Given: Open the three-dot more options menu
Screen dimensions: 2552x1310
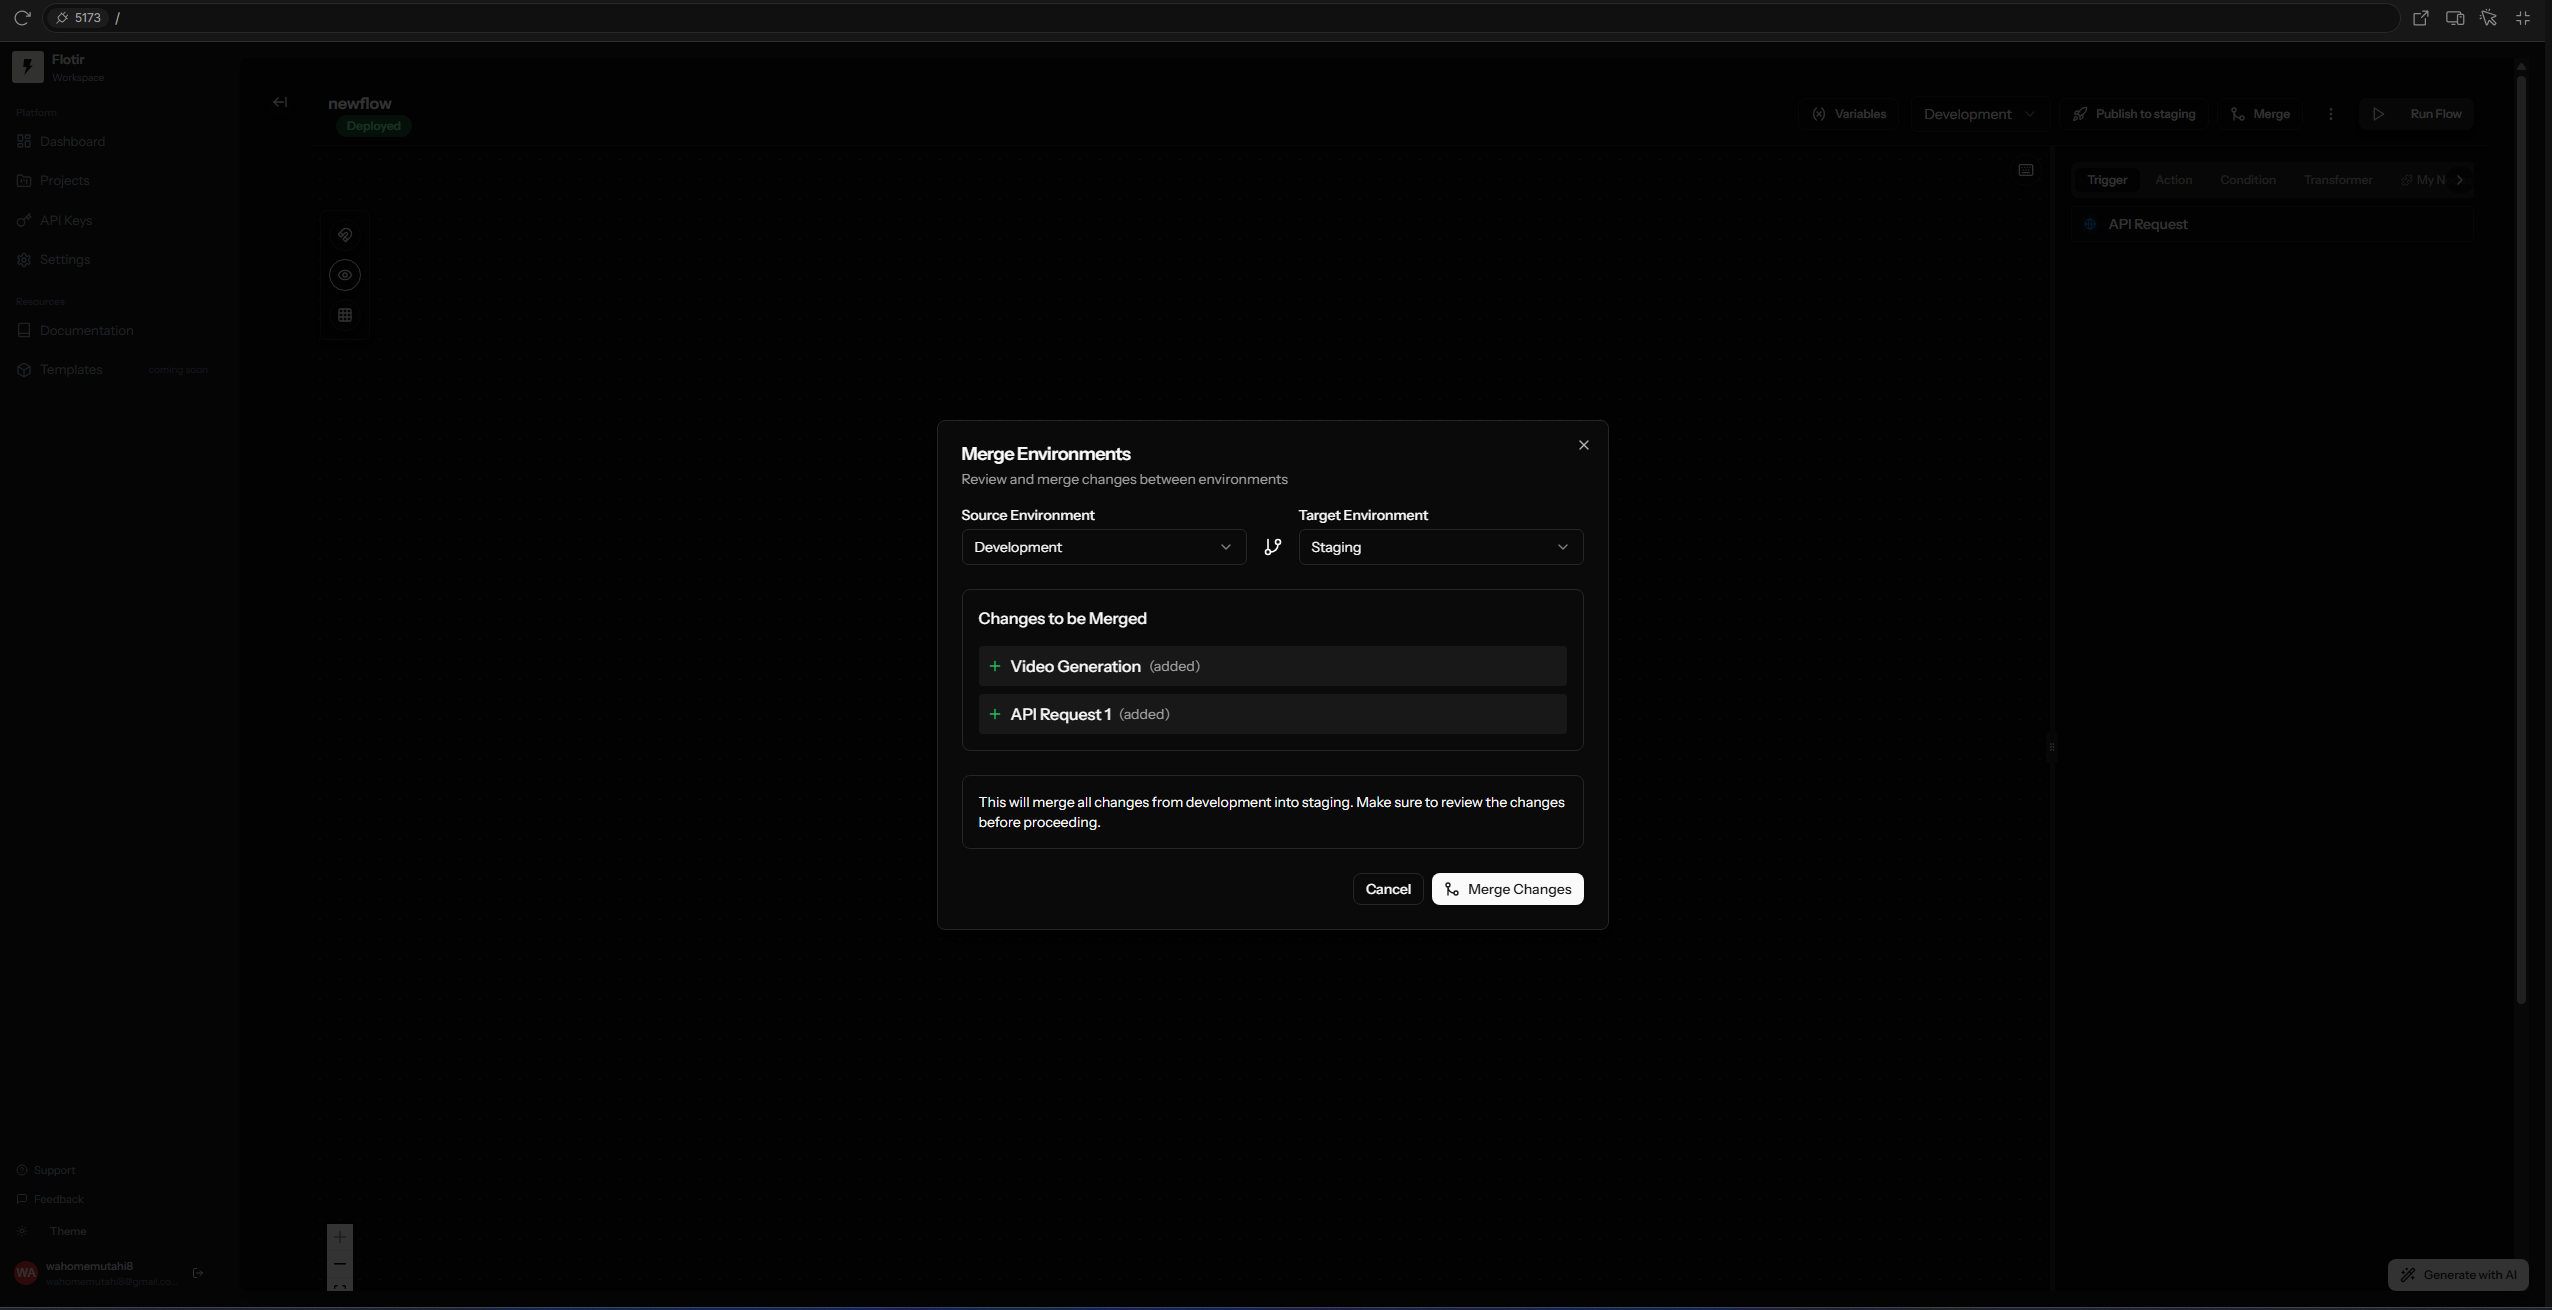Looking at the screenshot, I should (x=2330, y=114).
